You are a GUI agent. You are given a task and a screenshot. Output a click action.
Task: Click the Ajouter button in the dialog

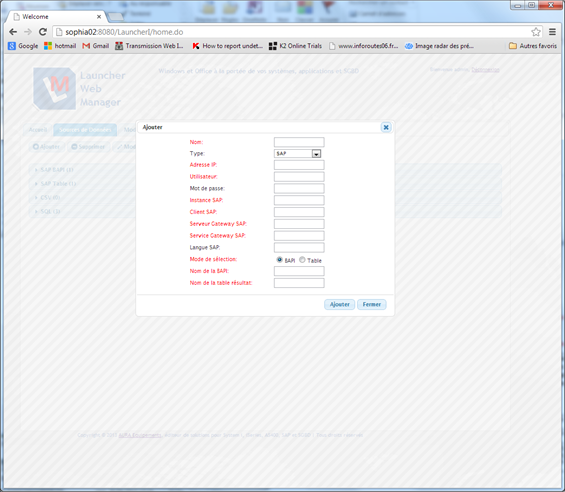click(339, 305)
